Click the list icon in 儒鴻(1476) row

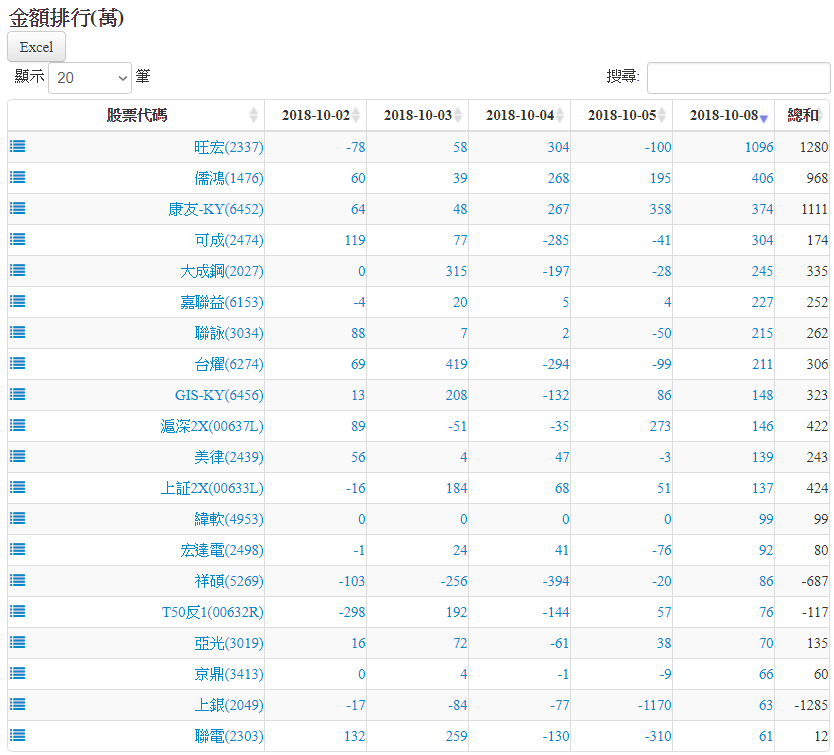pos(18,177)
